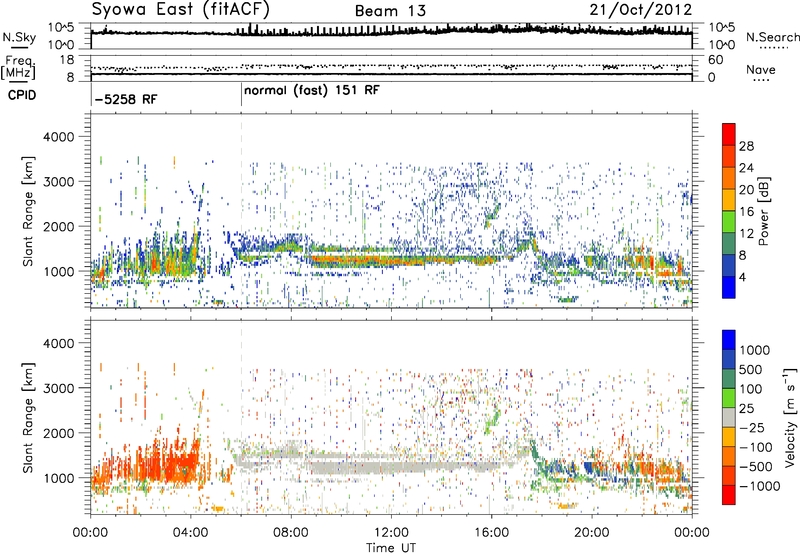800x554 pixels.
Task: Click the 'Freq. [MHz]' label
Action: coord(18,67)
